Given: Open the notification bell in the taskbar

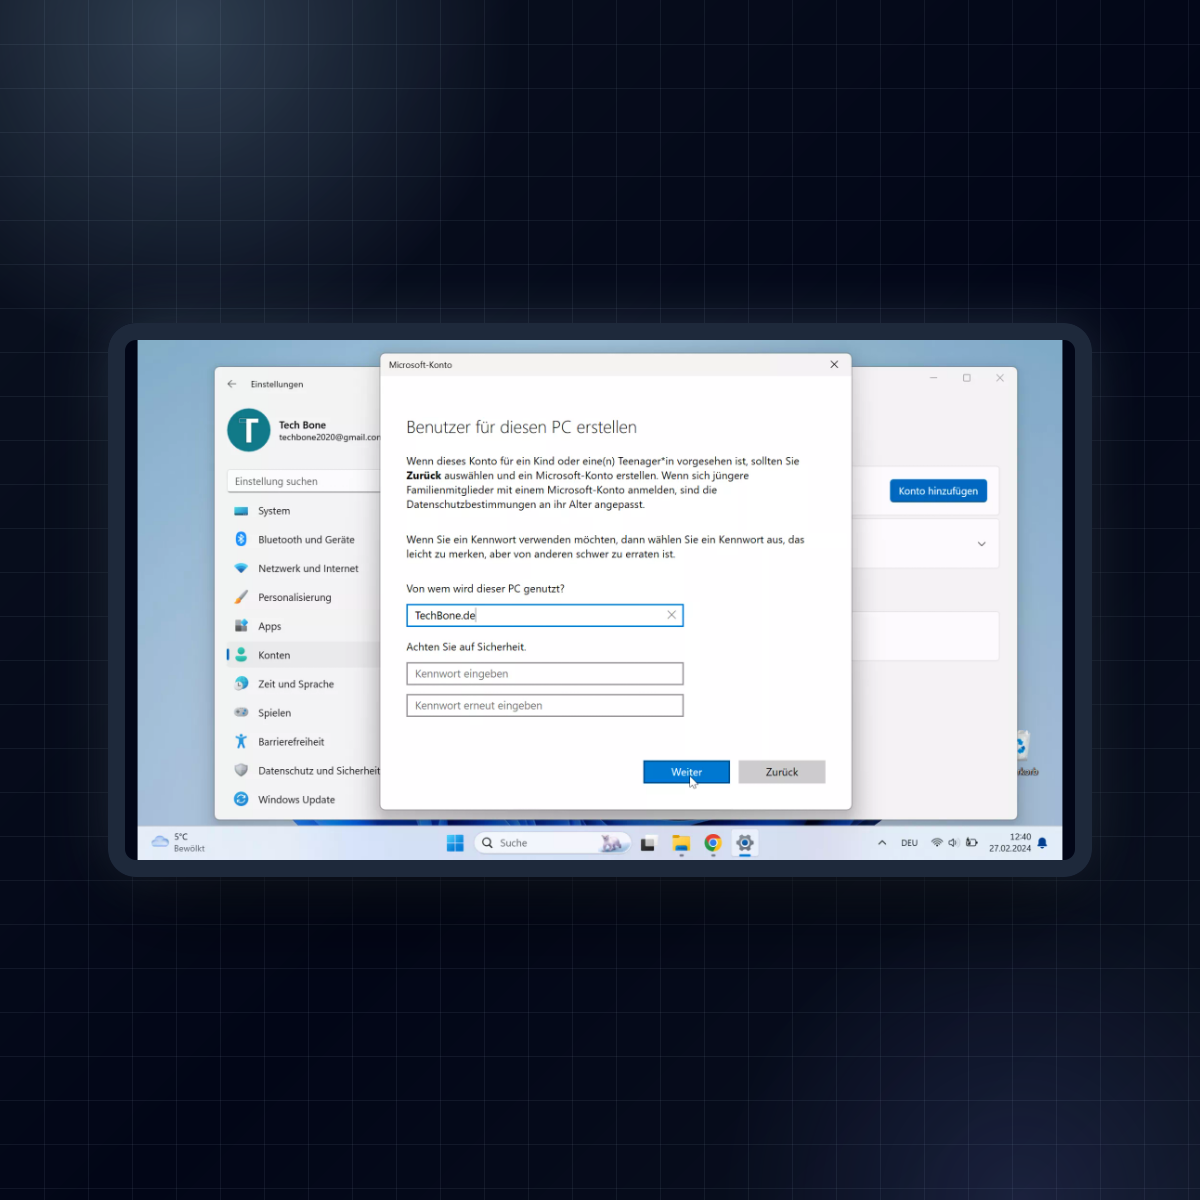Looking at the screenshot, I should pyautogui.click(x=1042, y=843).
